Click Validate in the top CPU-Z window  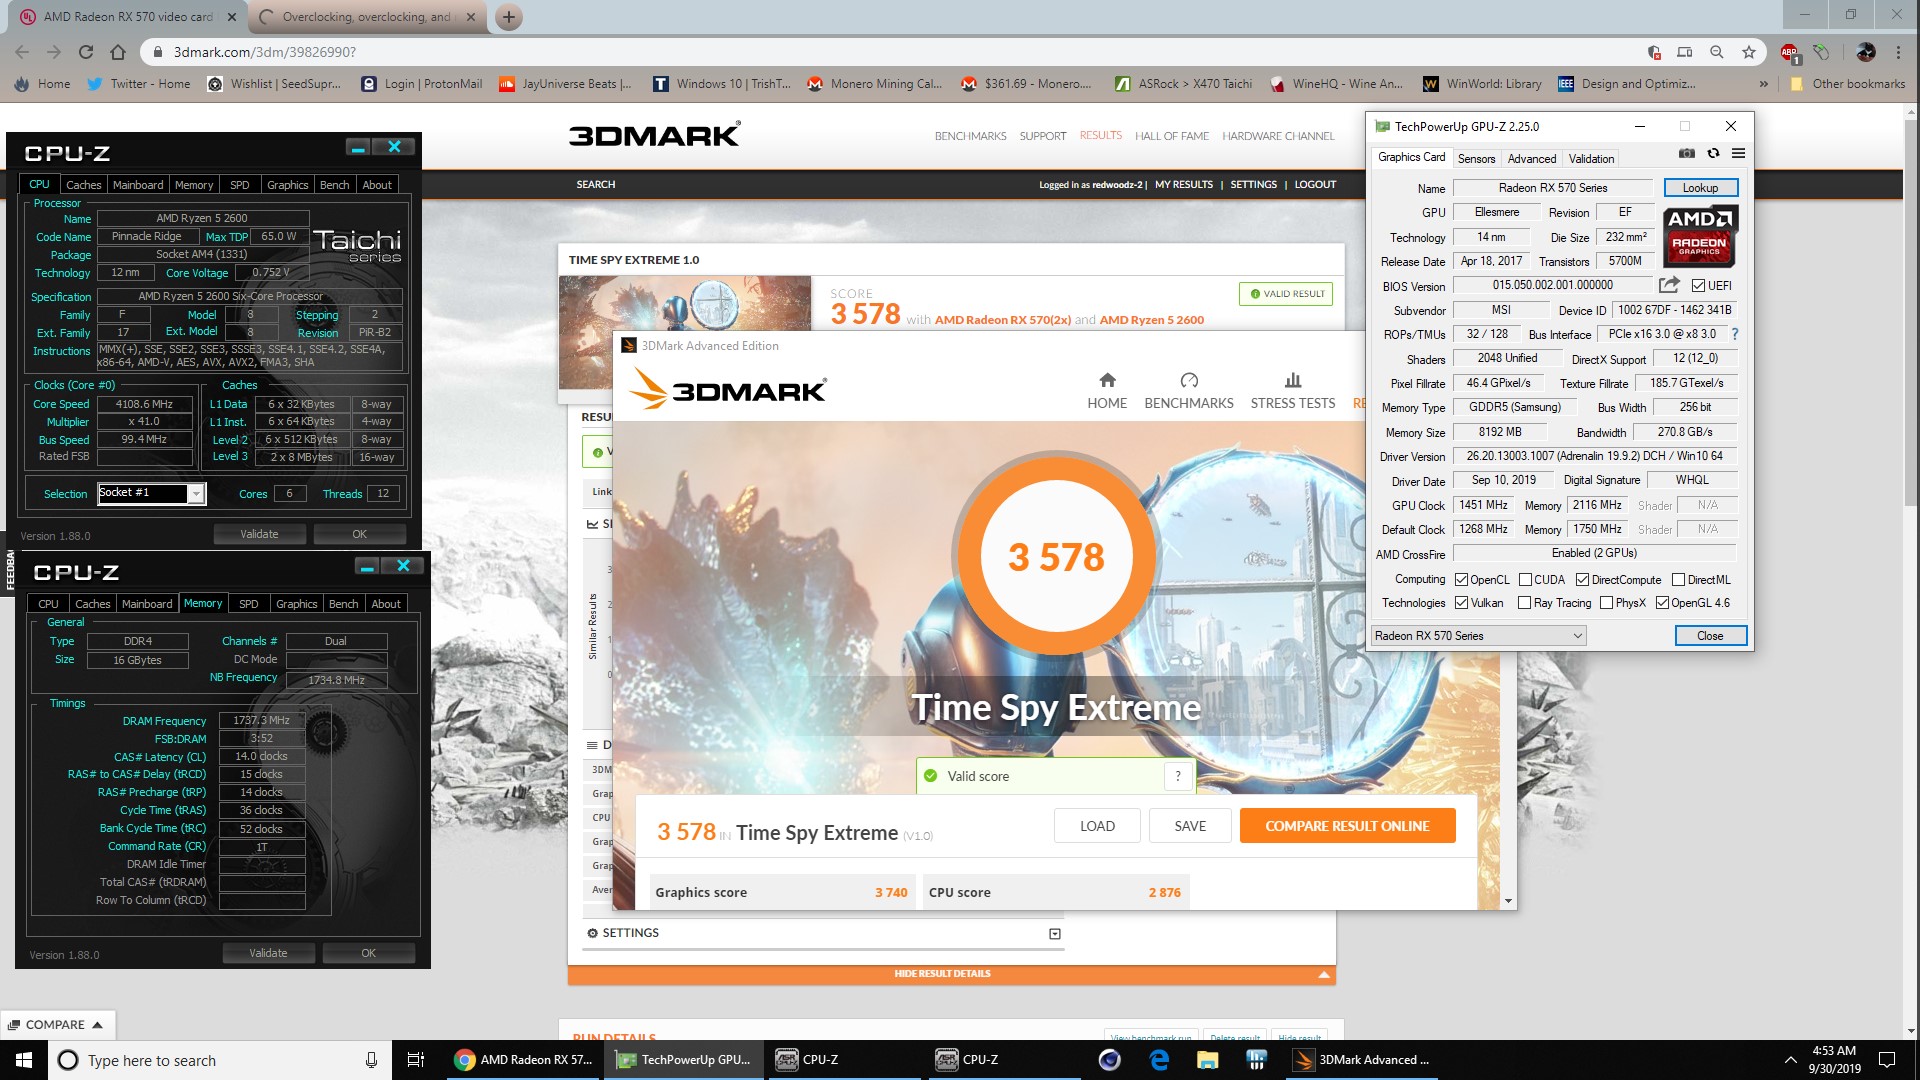tap(259, 534)
